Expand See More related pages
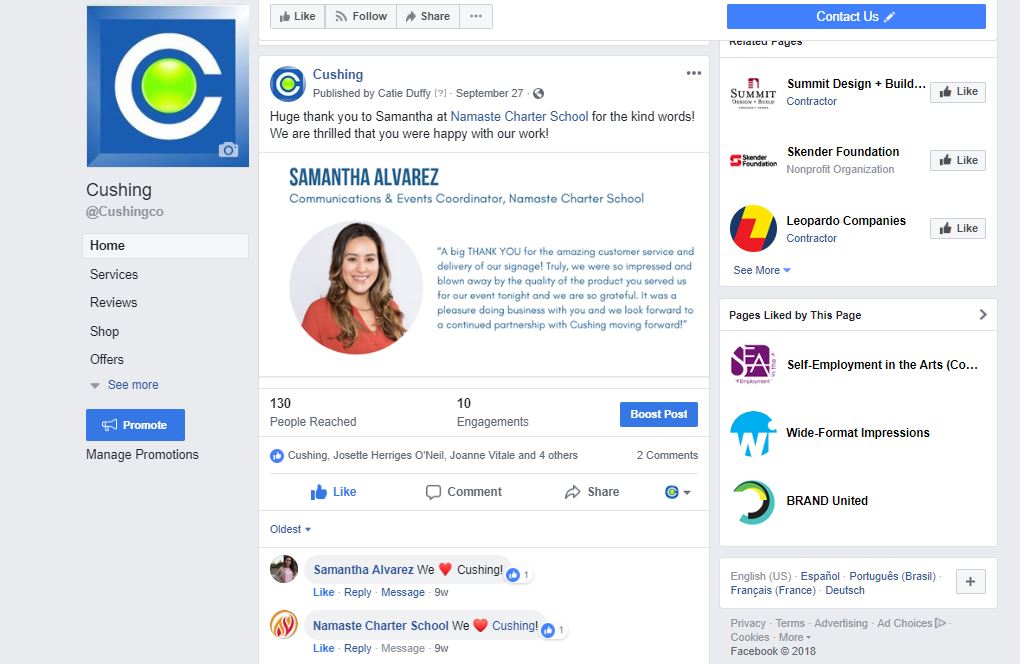The image size is (1020, 664). click(762, 270)
